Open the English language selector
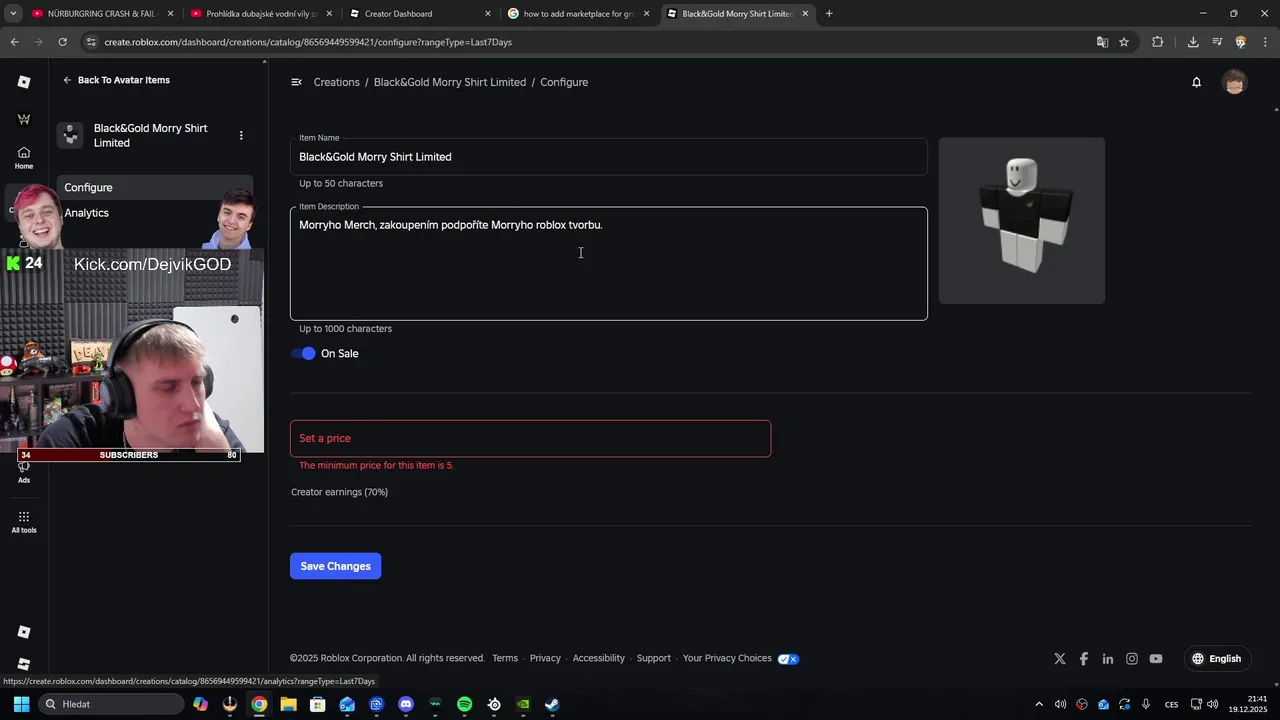1280x720 pixels. 1217,659
